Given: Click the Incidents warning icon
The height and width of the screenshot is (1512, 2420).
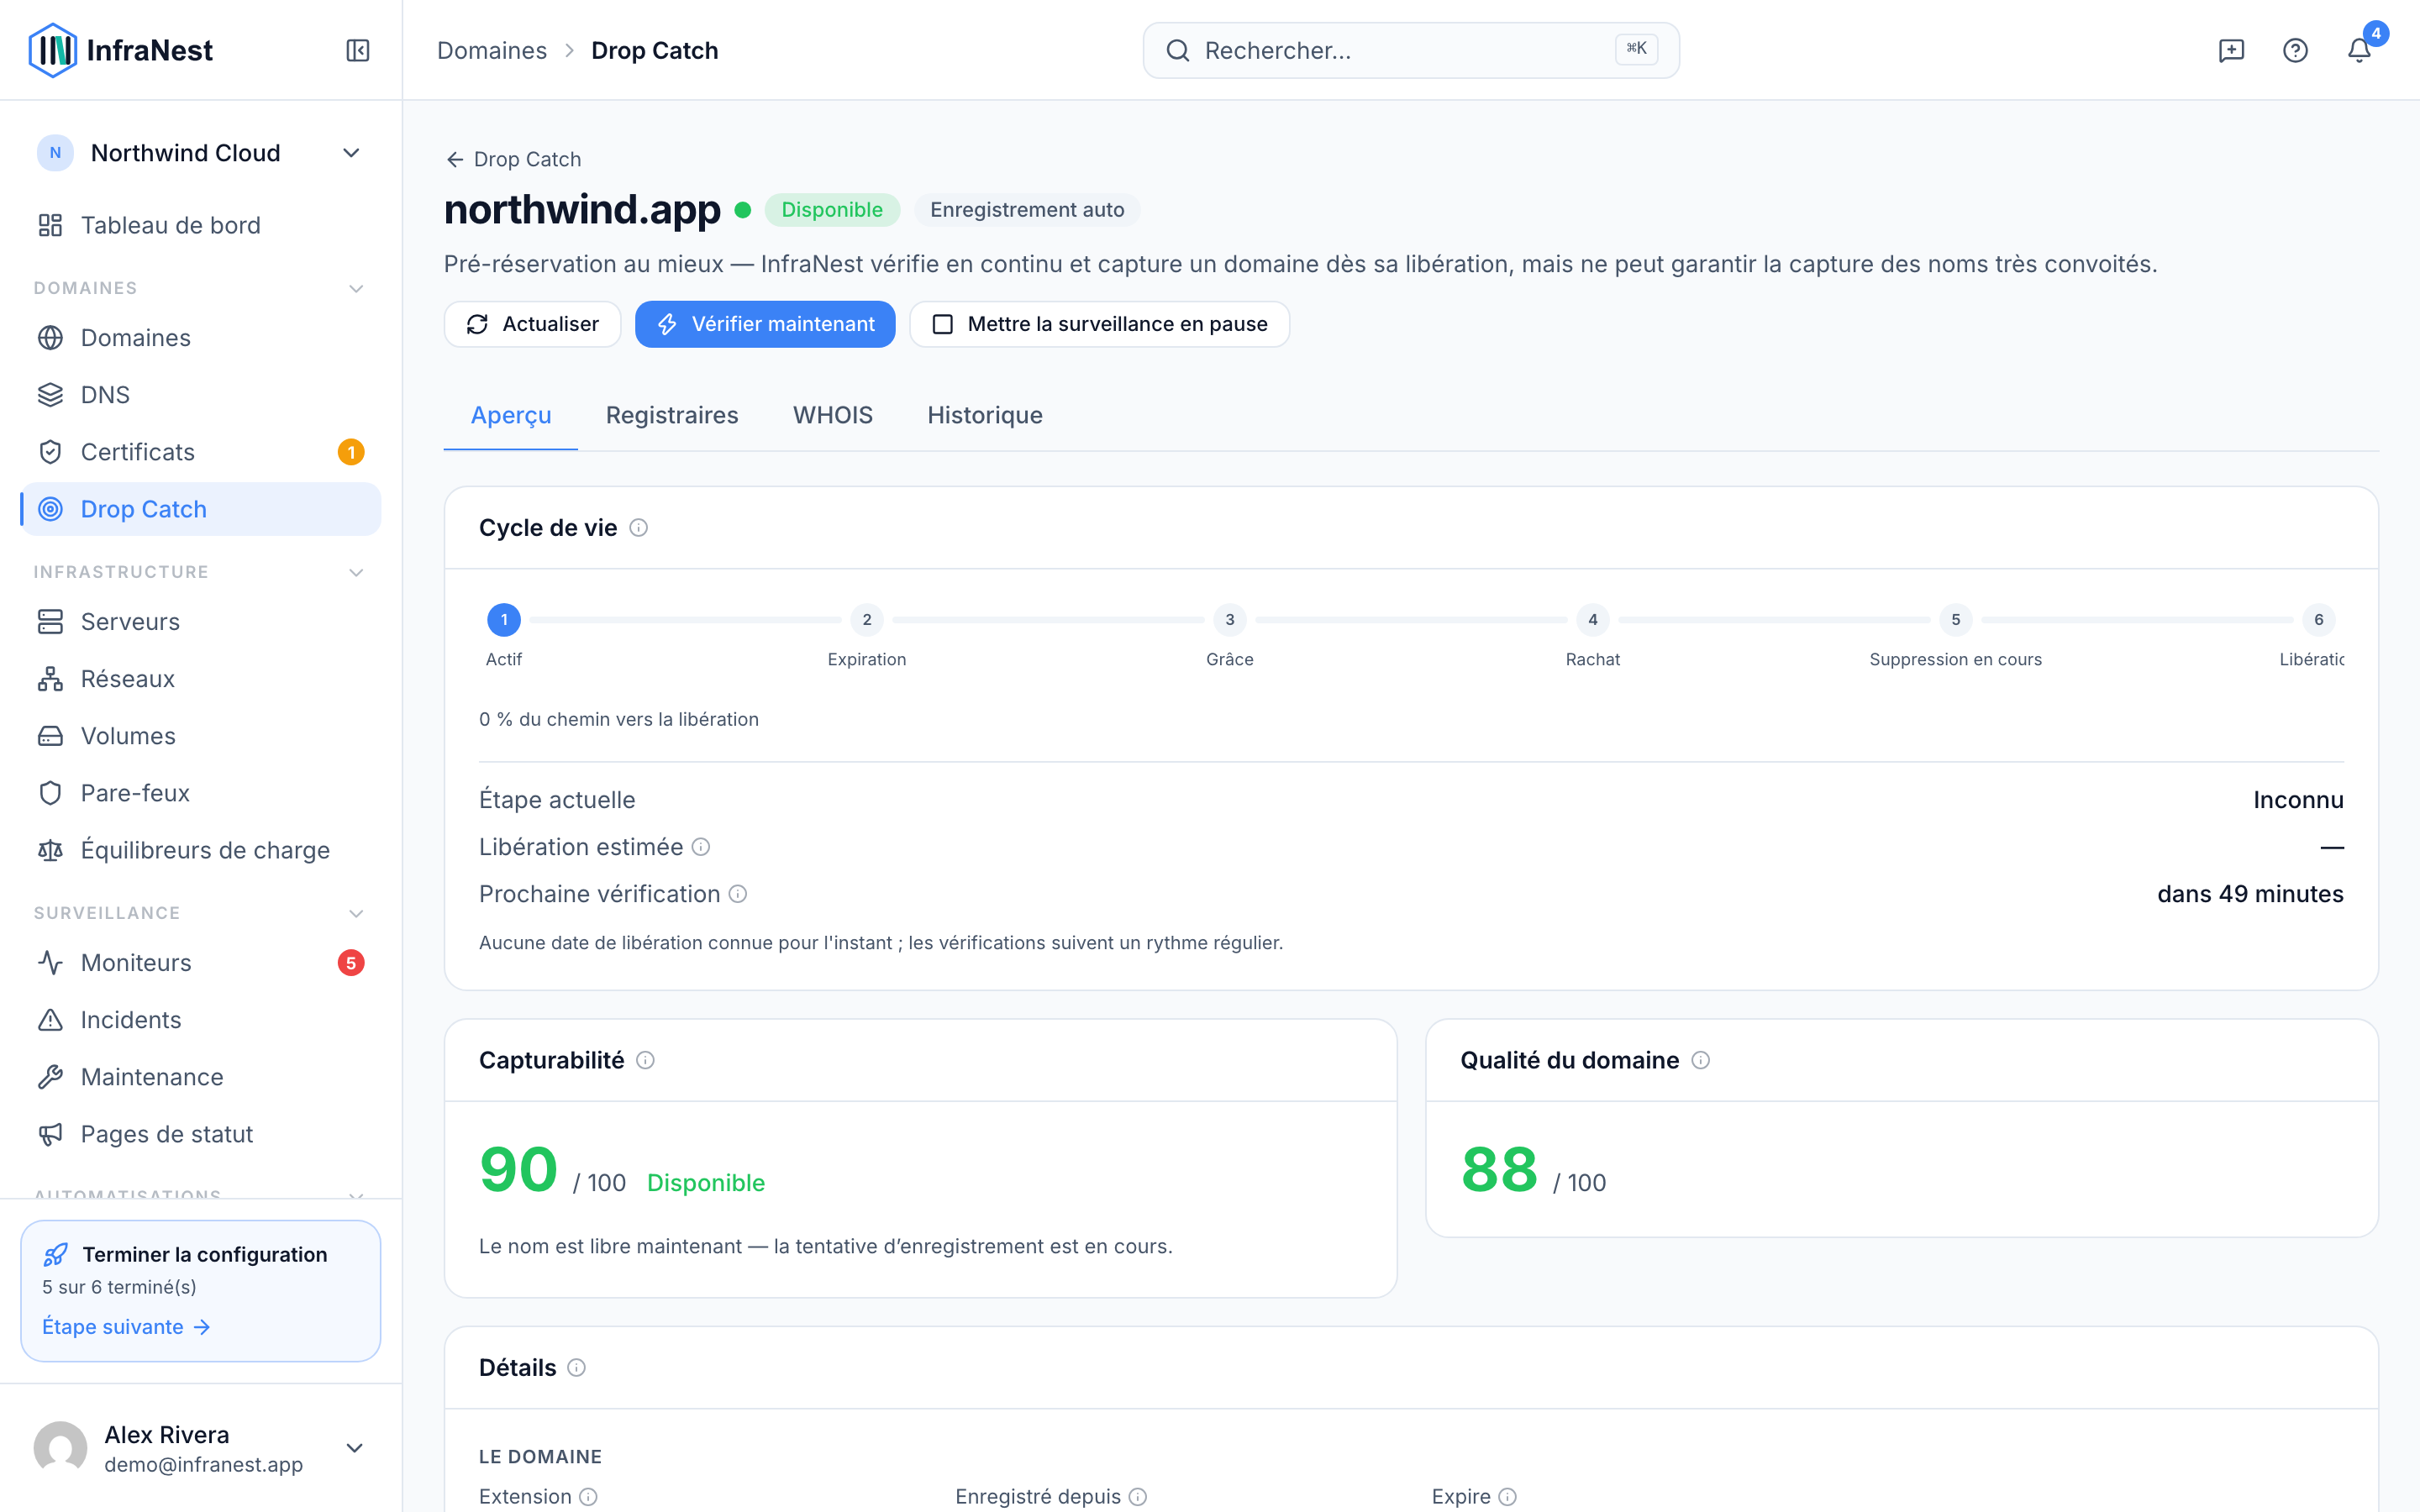Looking at the screenshot, I should [50, 1020].
